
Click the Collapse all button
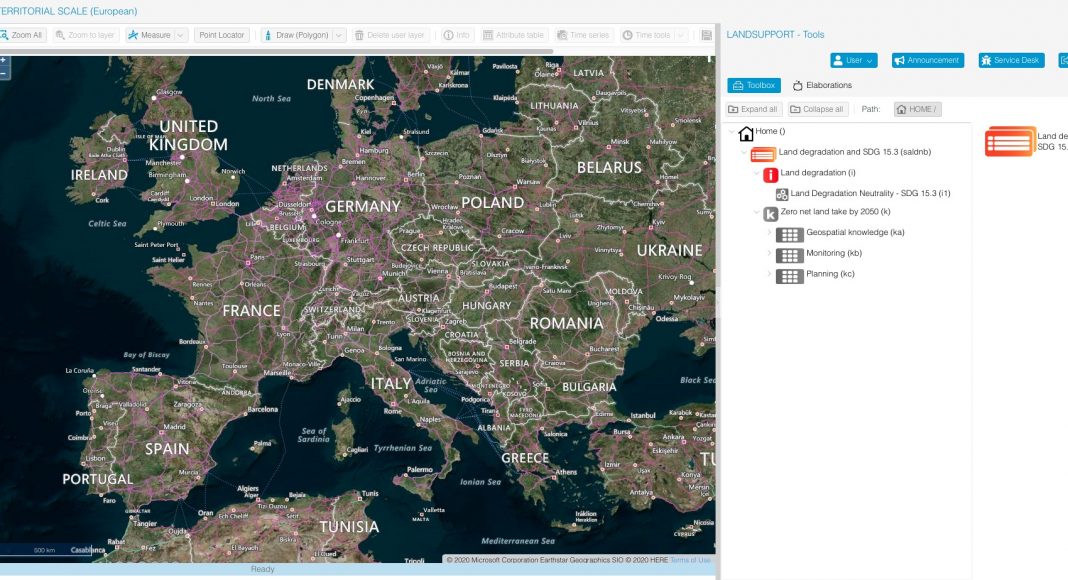coord(817,109)
